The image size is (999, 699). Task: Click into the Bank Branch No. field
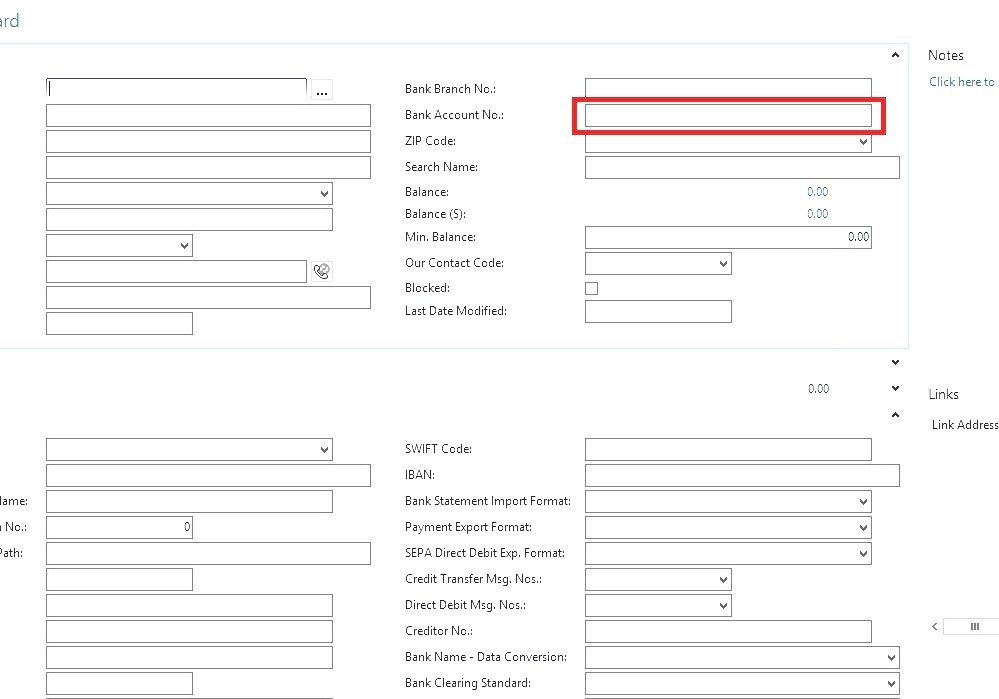728,88
